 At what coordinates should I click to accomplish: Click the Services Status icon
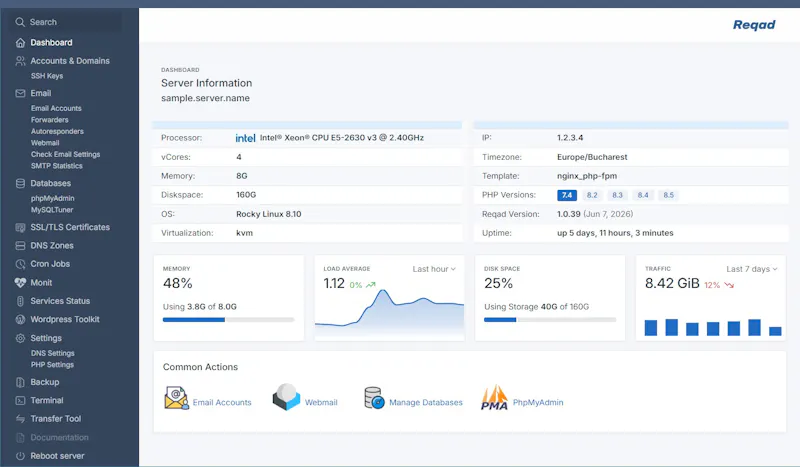pyautogui.click(x=20, y=301)
